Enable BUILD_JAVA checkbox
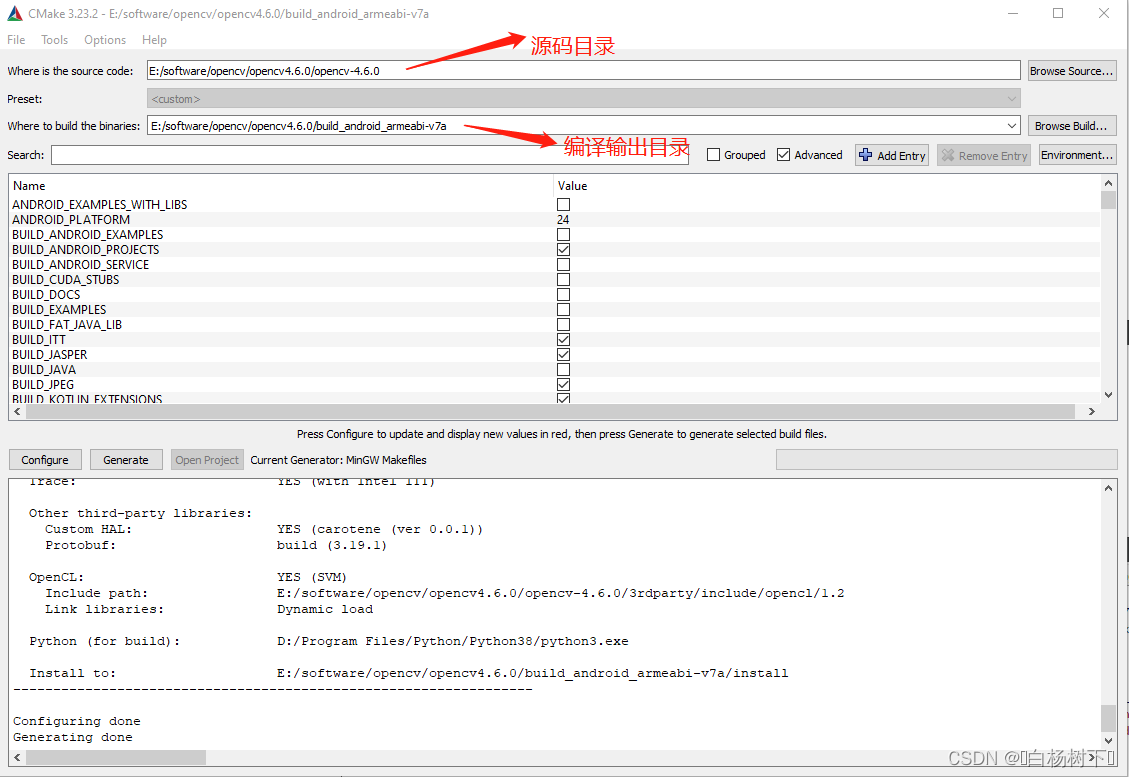 click(x=563, y=369)
